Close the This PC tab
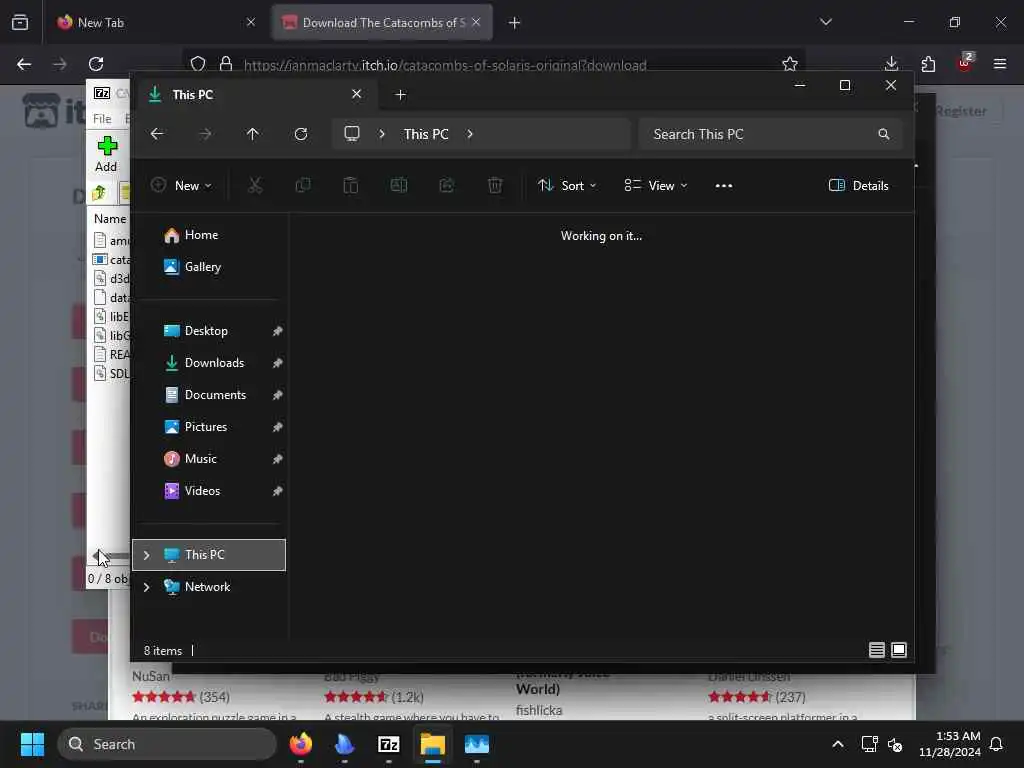 click(x=357, y=94)
